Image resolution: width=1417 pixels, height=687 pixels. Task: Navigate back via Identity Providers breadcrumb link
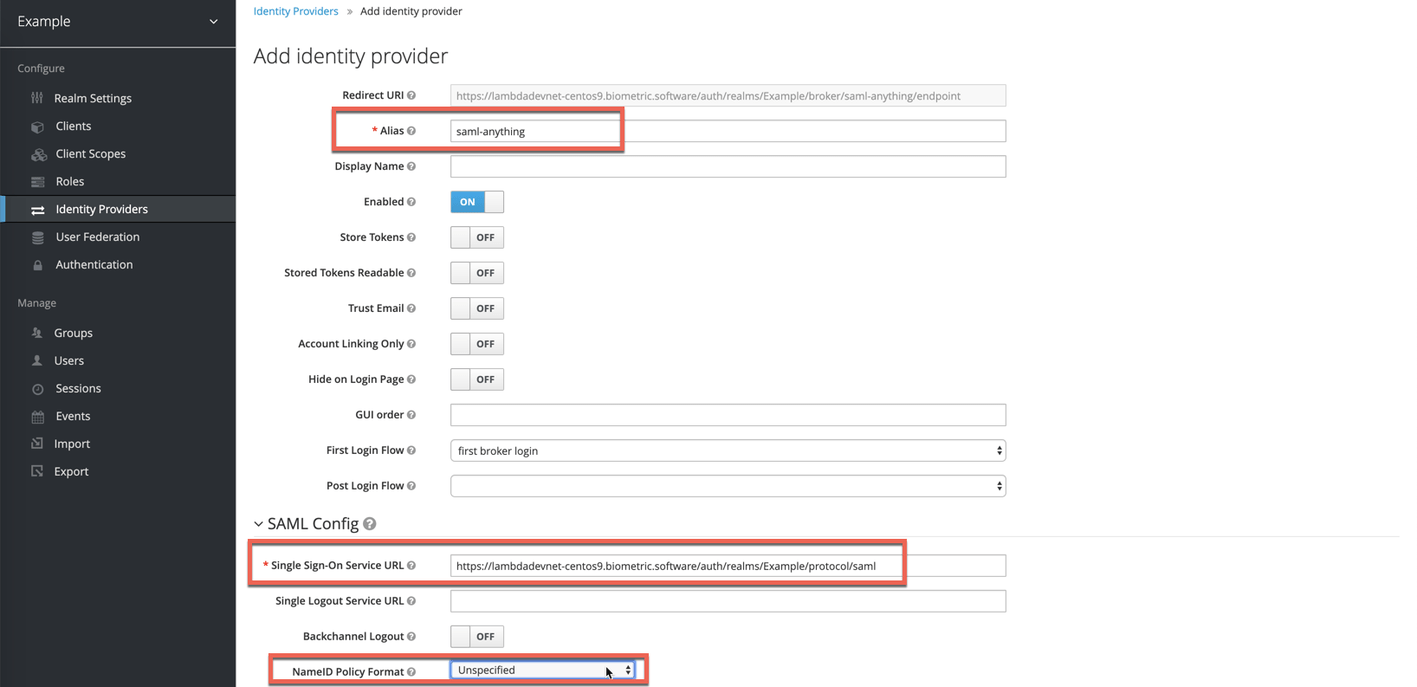(295, 11)
